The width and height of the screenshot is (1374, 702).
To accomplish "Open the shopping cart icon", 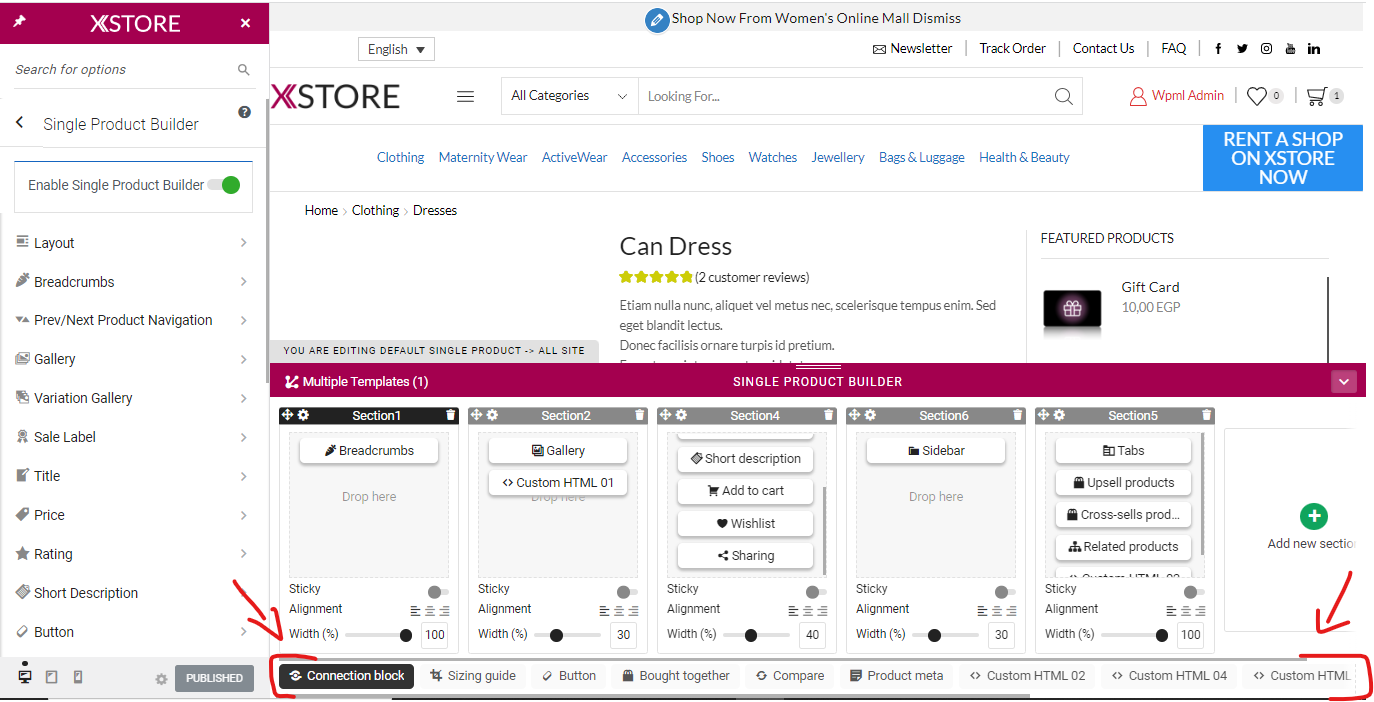I will tap(1316, 96).
